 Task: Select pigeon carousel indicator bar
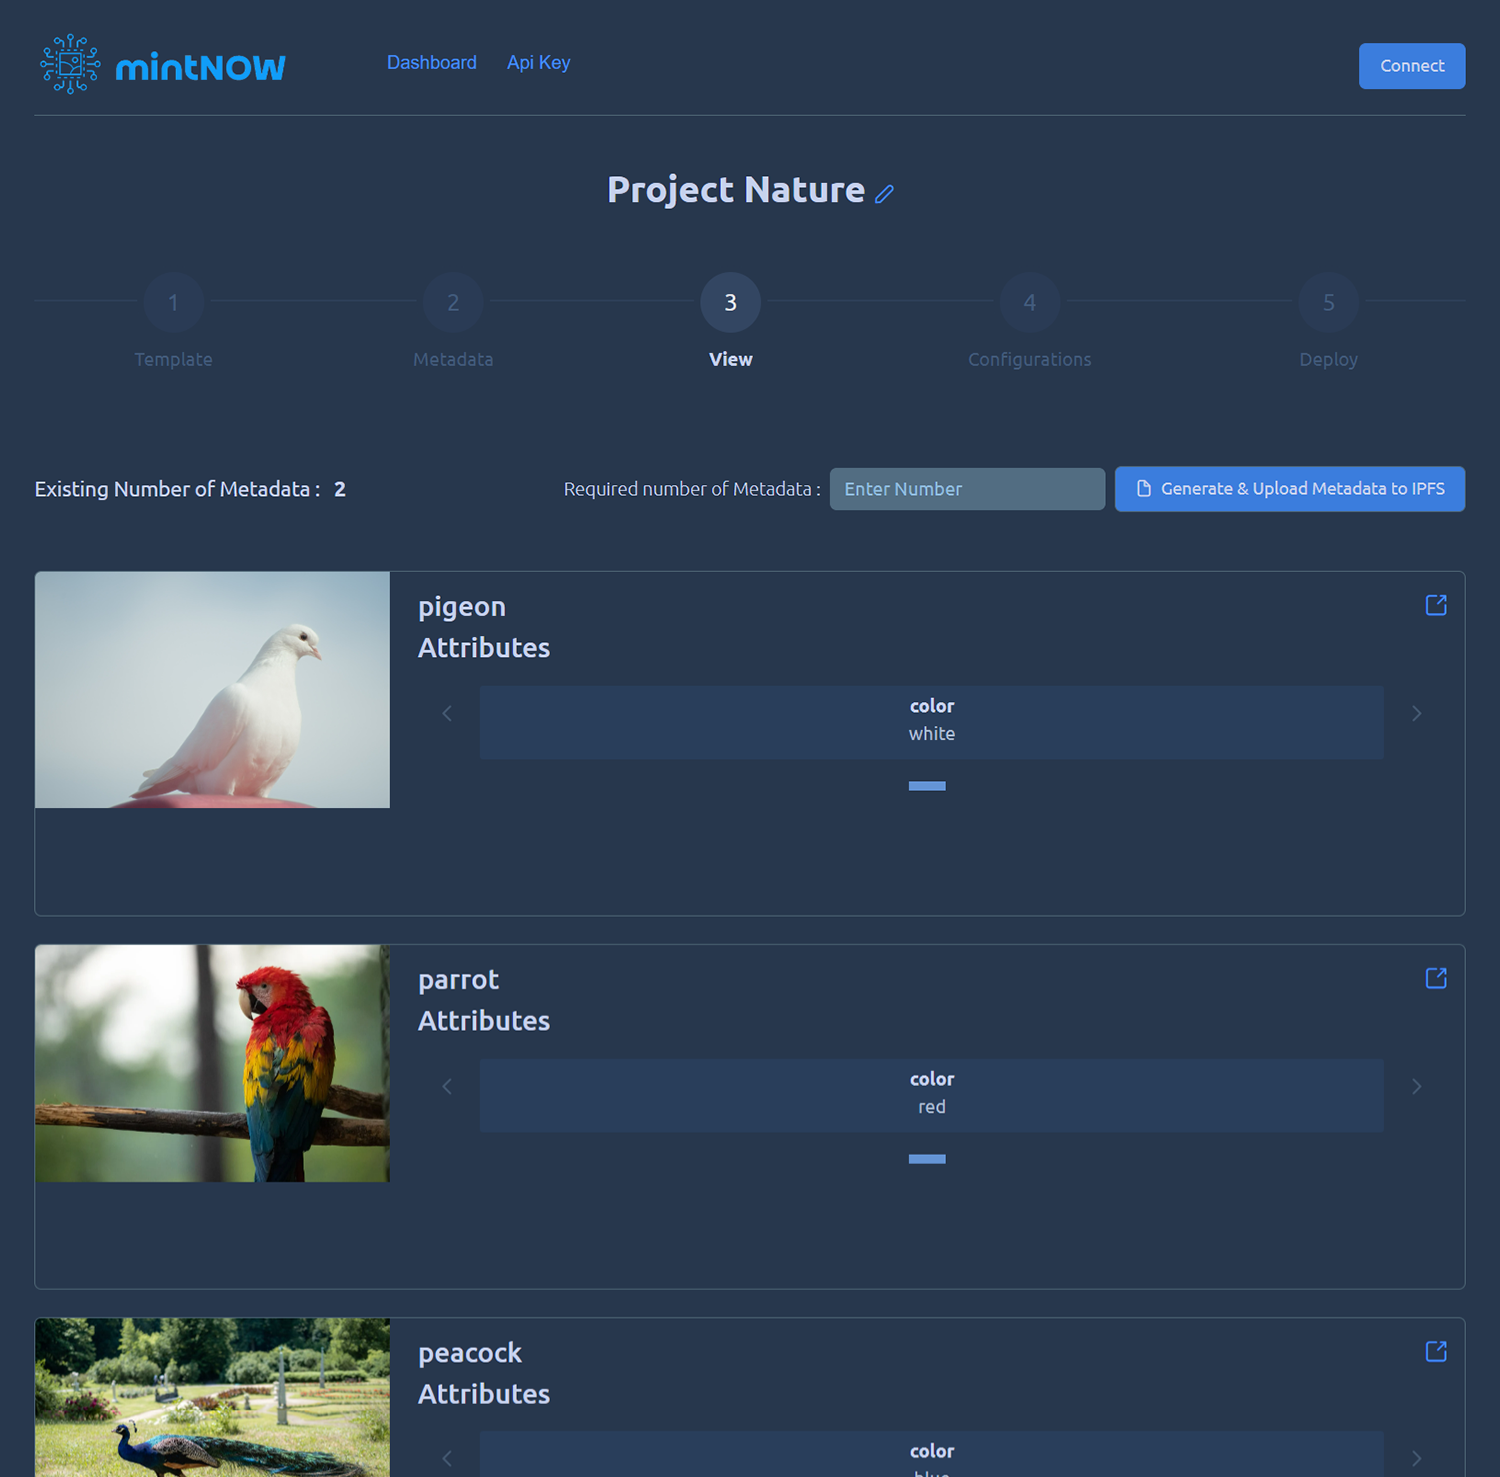click(927, 786)
